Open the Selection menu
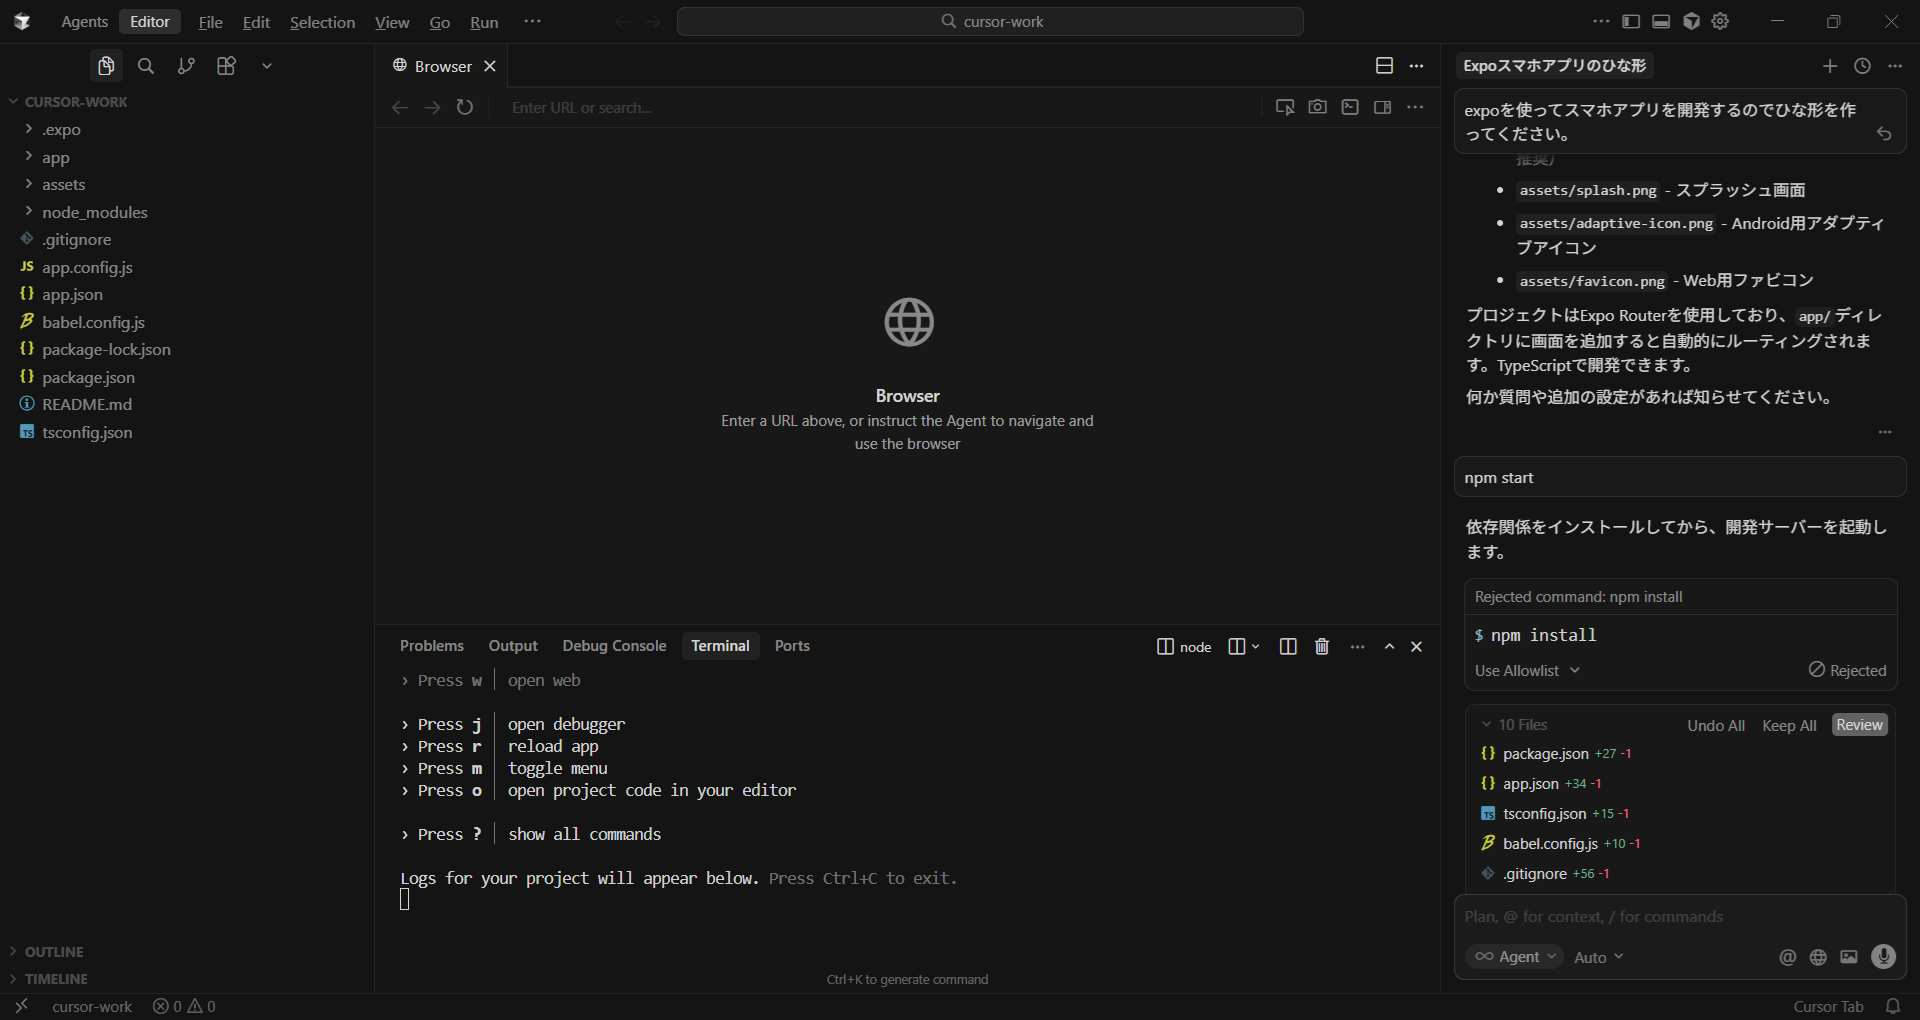This screenshot has width=1920, height=1020. click(322, 22)
